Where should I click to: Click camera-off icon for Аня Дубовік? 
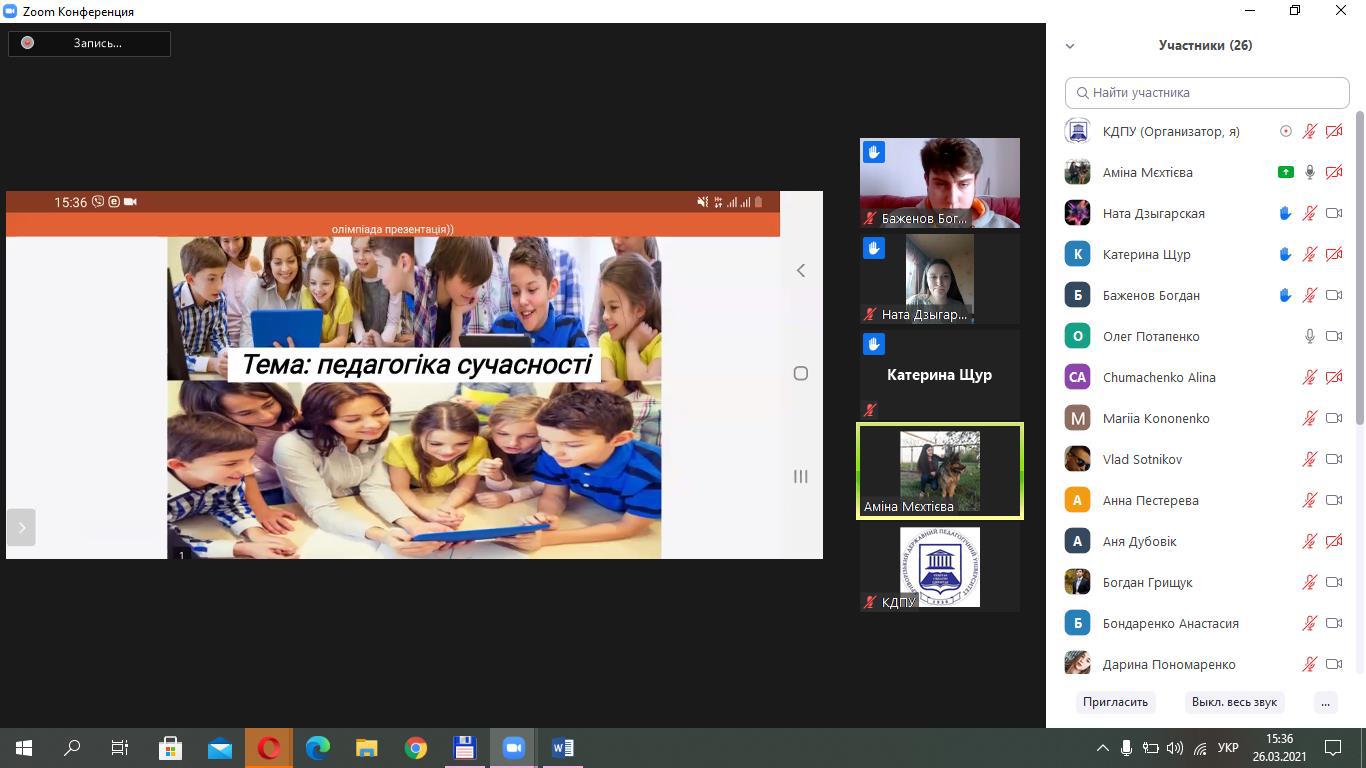pyautogui.click(x=1334, y=541)
